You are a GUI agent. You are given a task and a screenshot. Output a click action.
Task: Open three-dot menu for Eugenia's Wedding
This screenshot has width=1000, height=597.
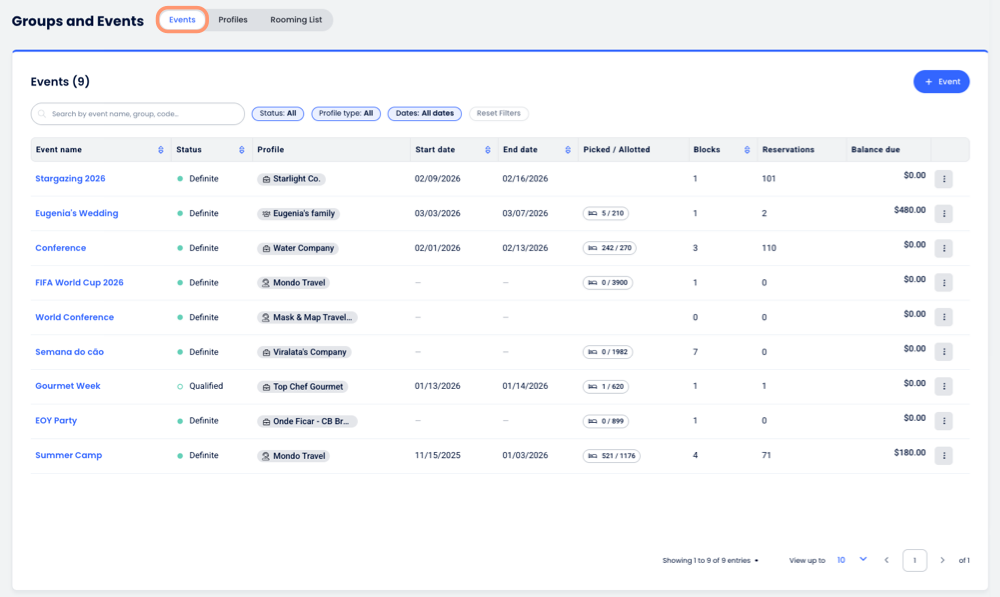coord(943,214)
